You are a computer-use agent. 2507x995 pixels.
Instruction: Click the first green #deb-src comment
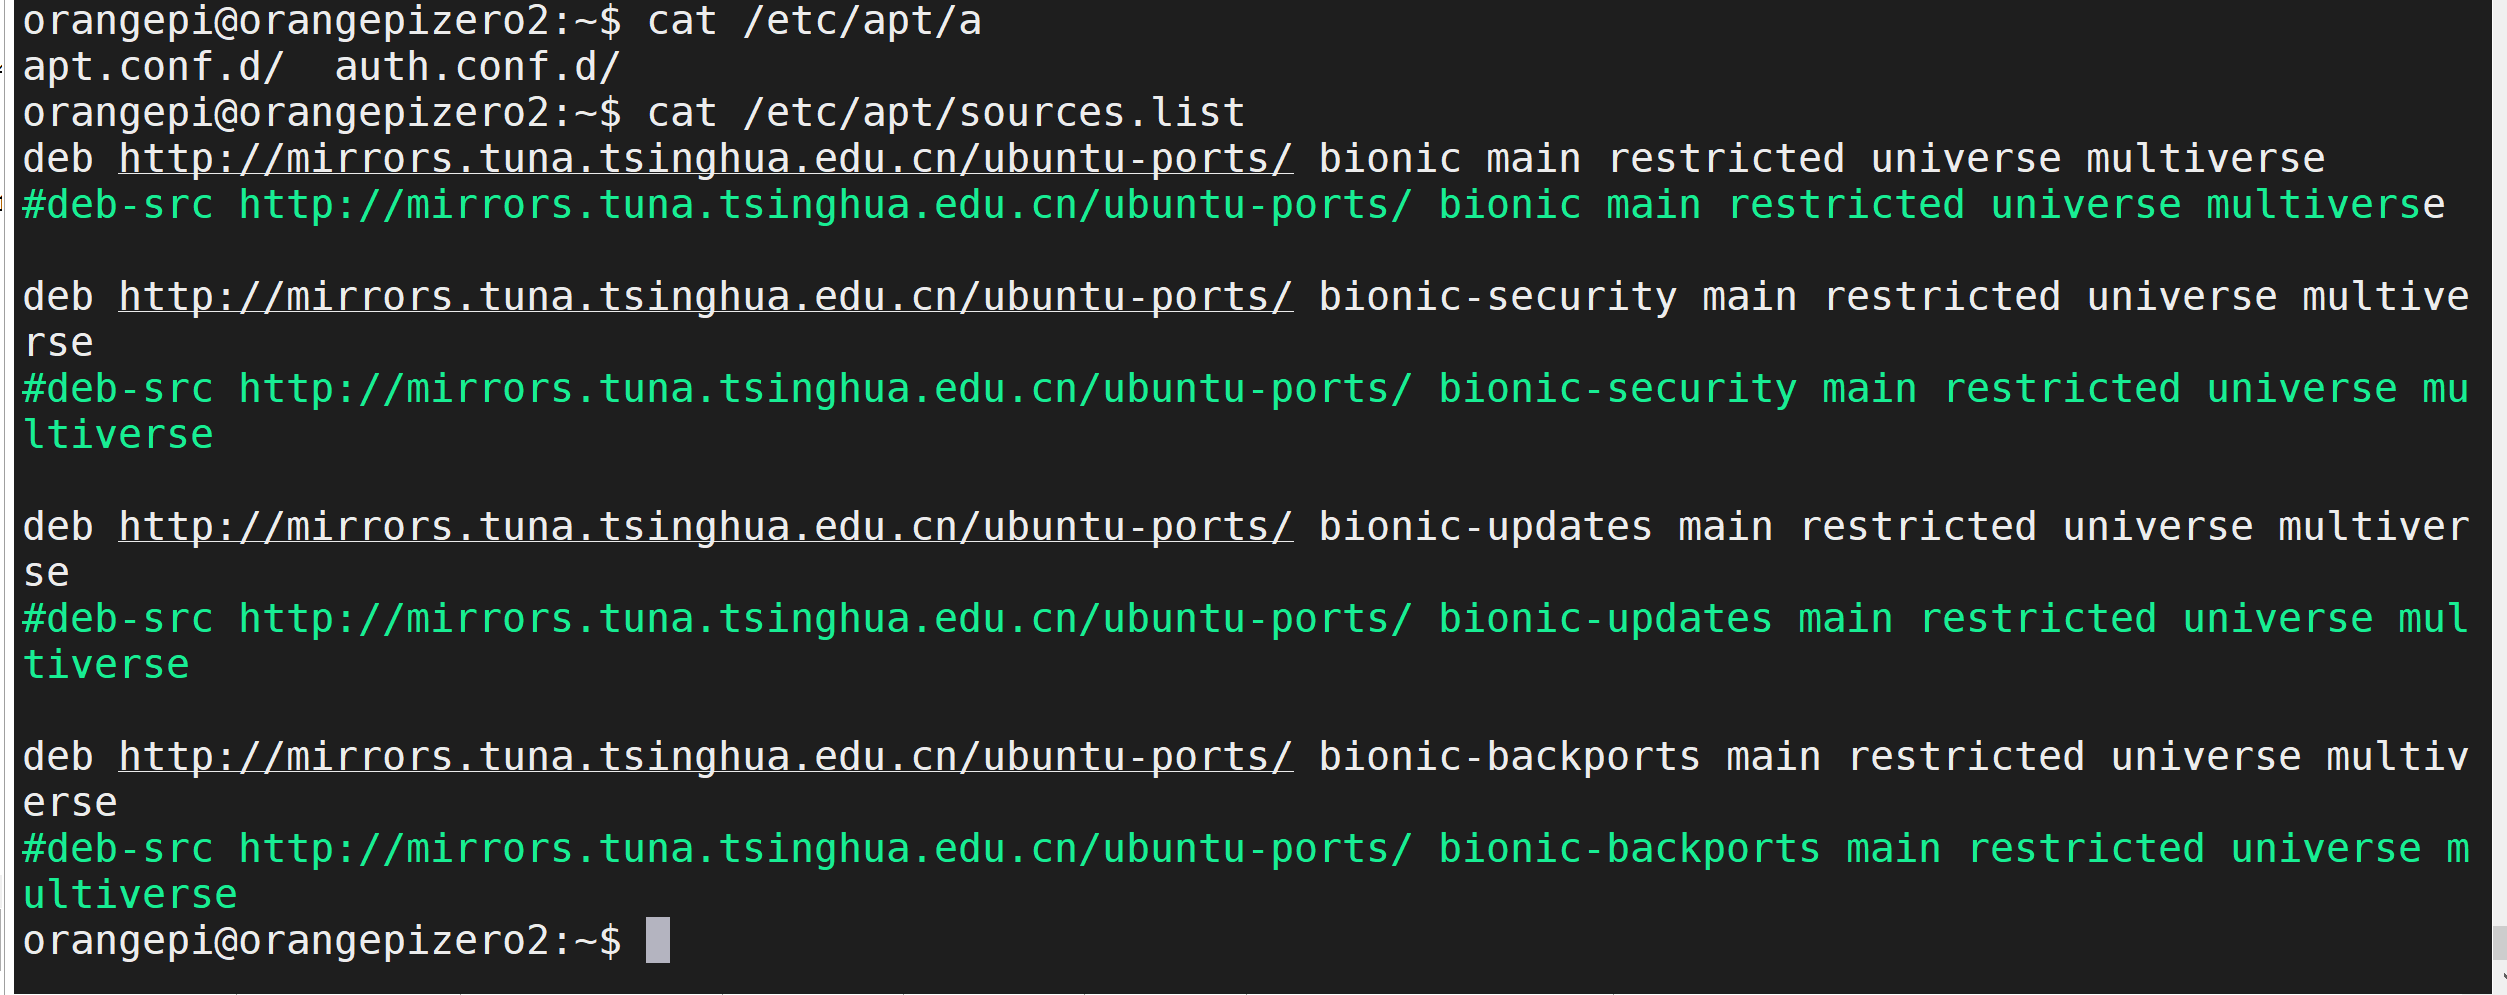118,205
